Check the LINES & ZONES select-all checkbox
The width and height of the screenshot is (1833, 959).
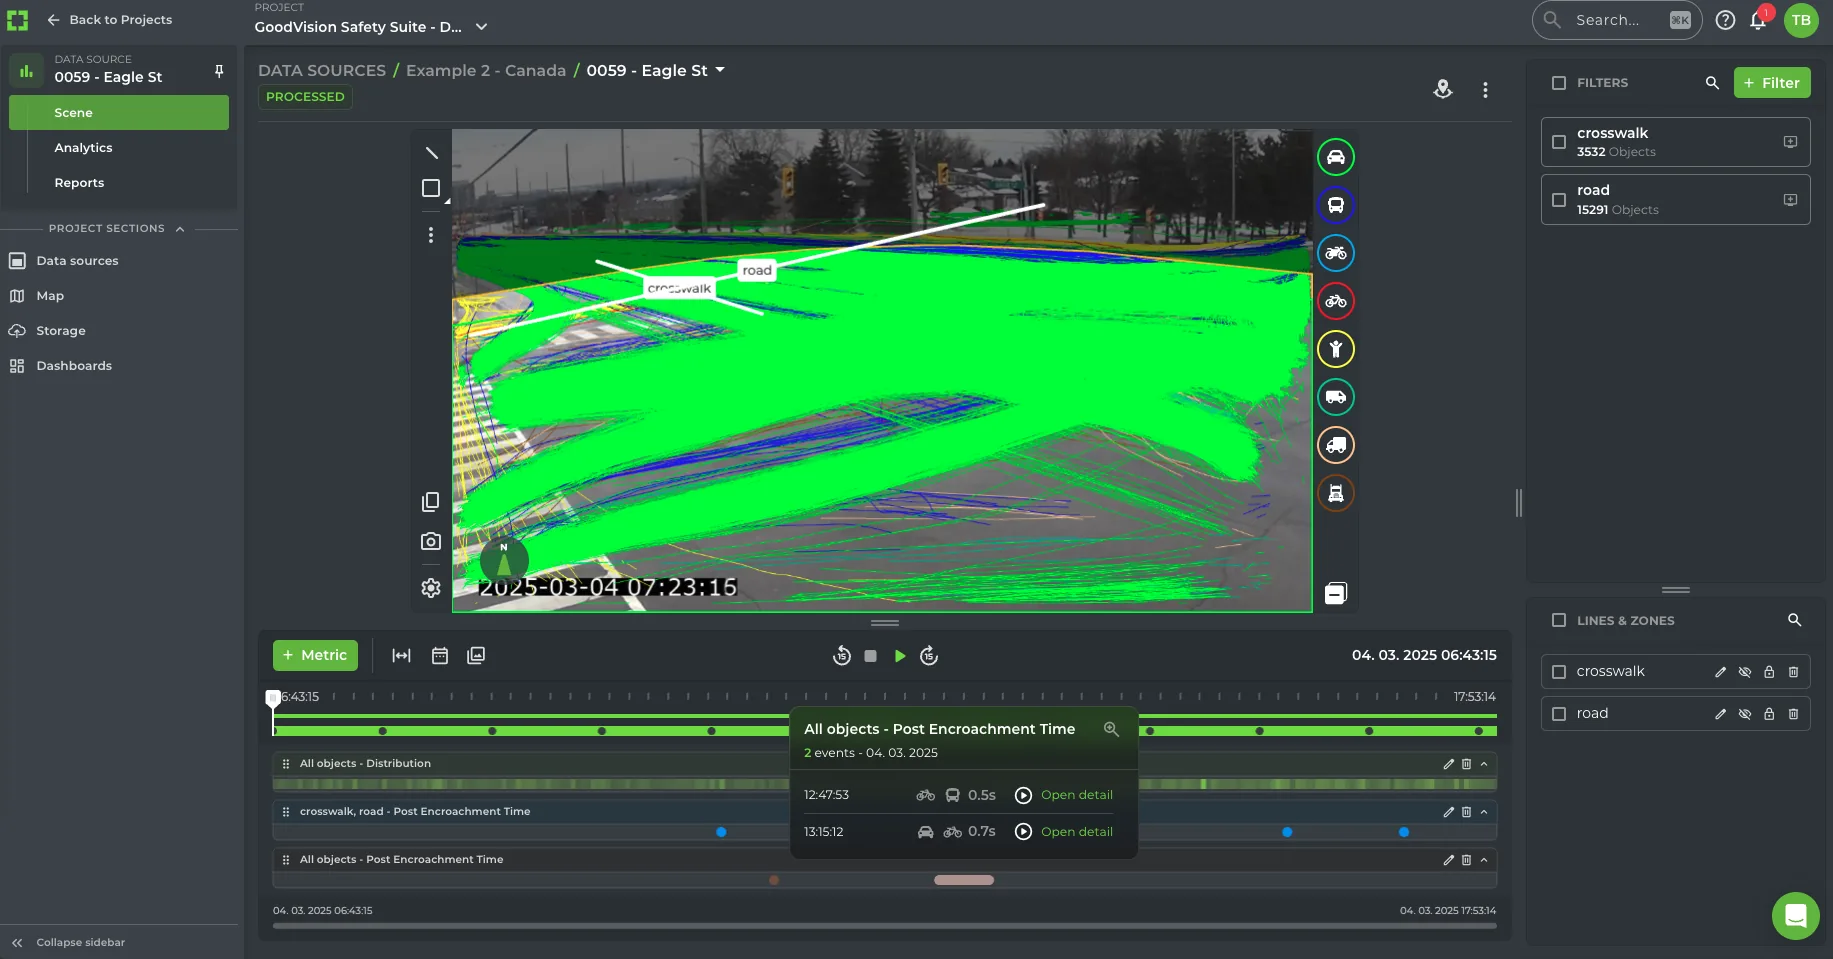(1559, 620)
